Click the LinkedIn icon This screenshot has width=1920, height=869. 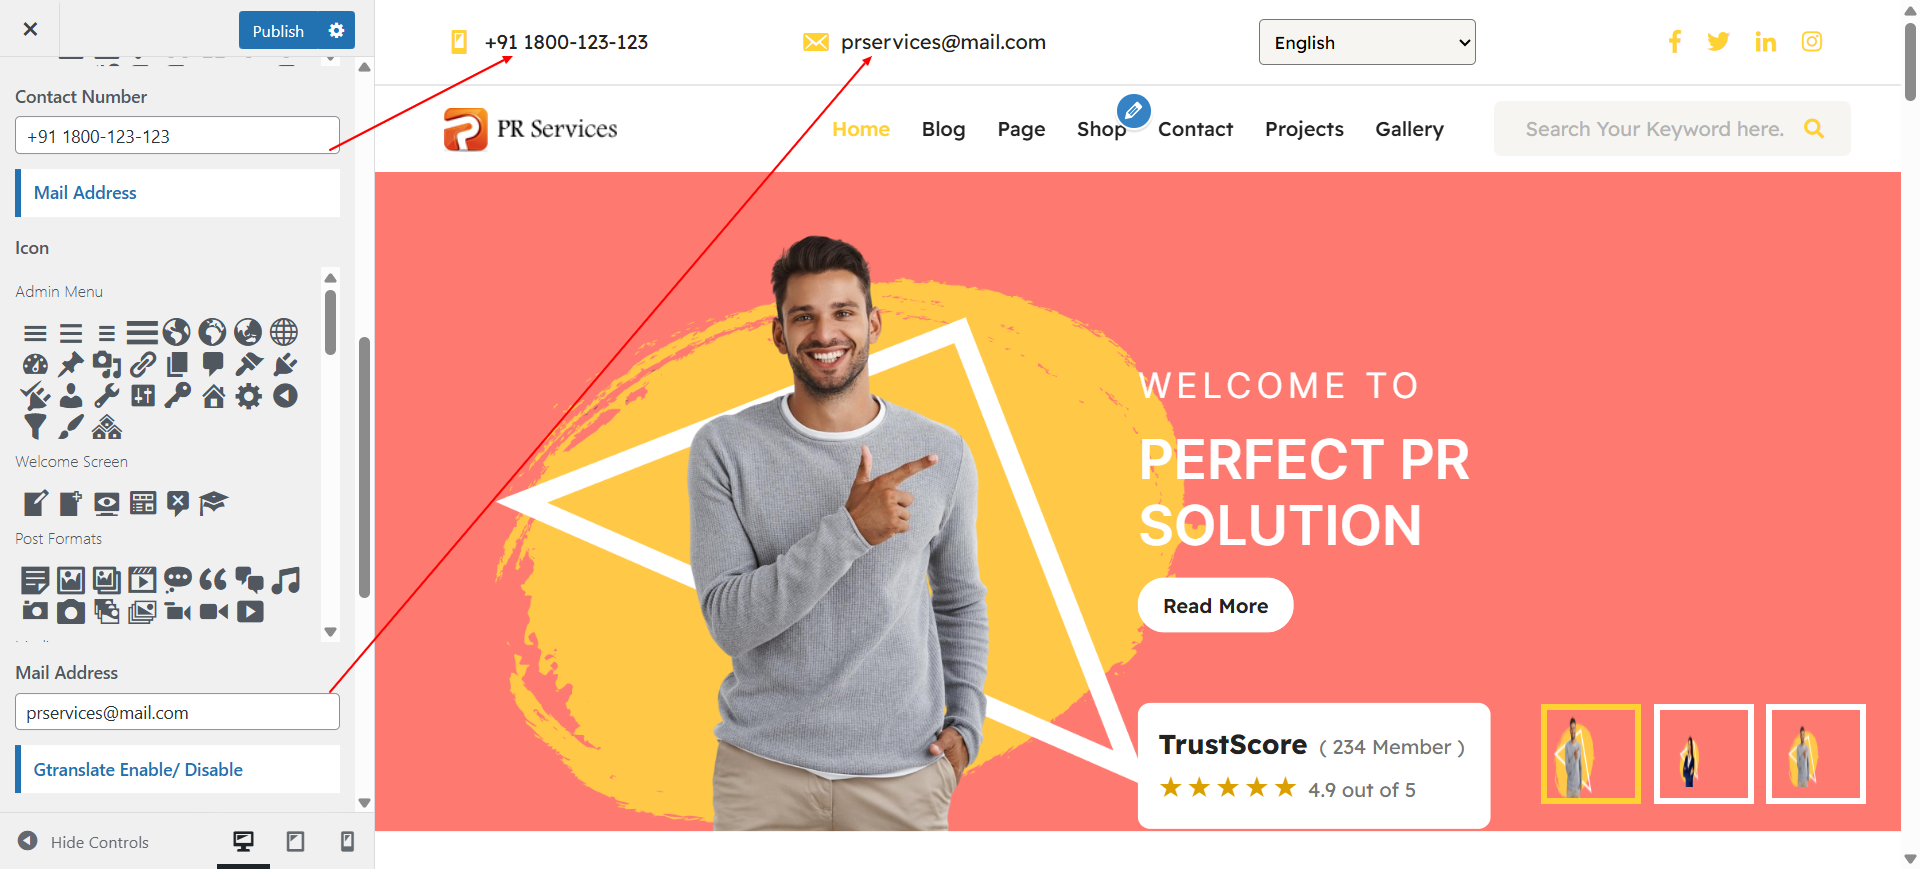pos(1765,42)
